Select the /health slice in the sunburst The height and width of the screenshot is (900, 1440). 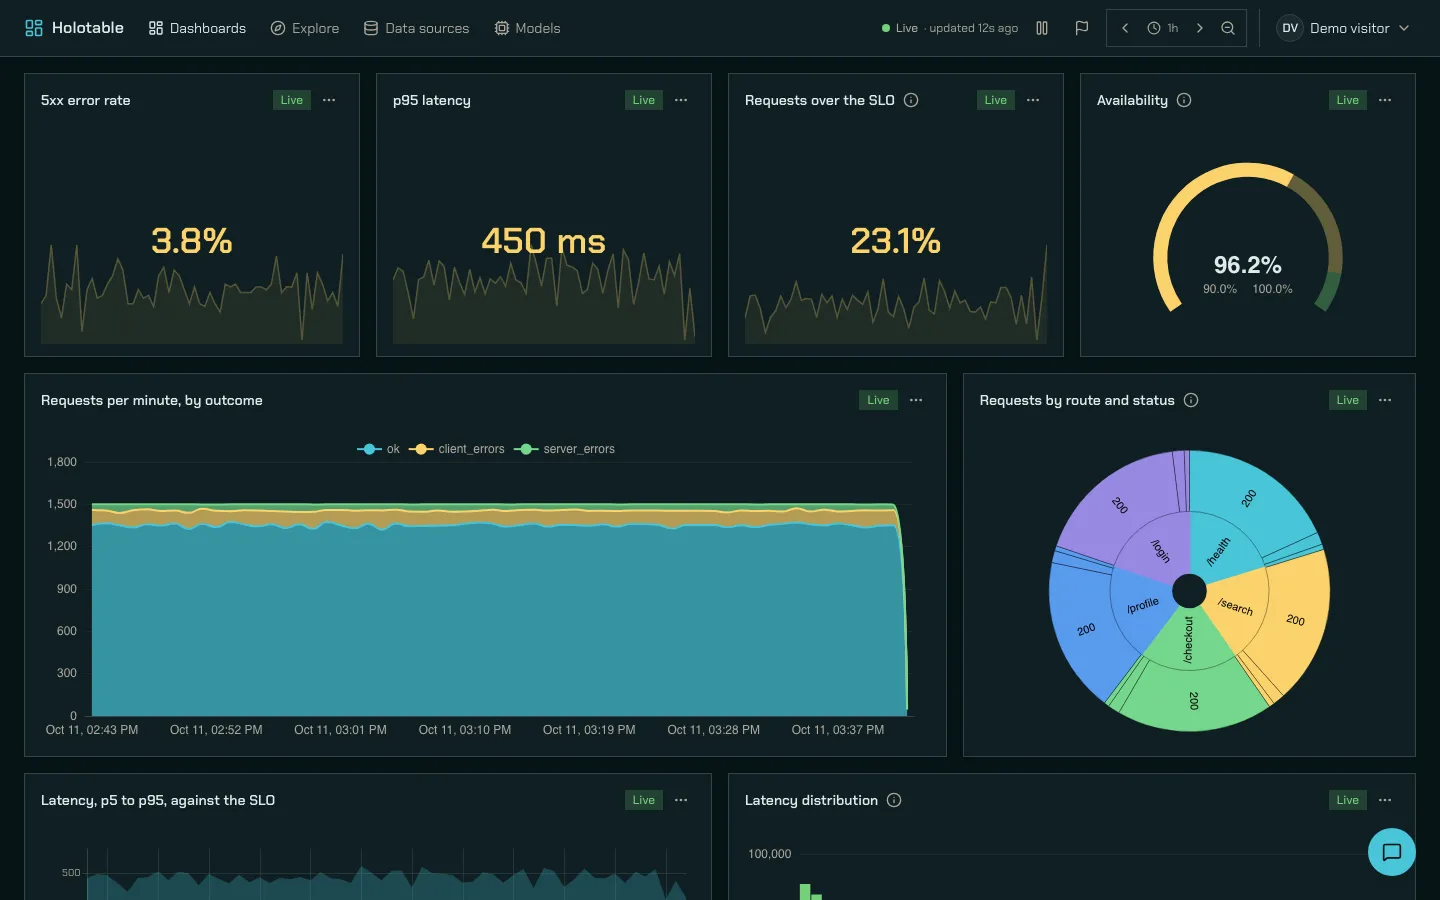pos(1218,550)
